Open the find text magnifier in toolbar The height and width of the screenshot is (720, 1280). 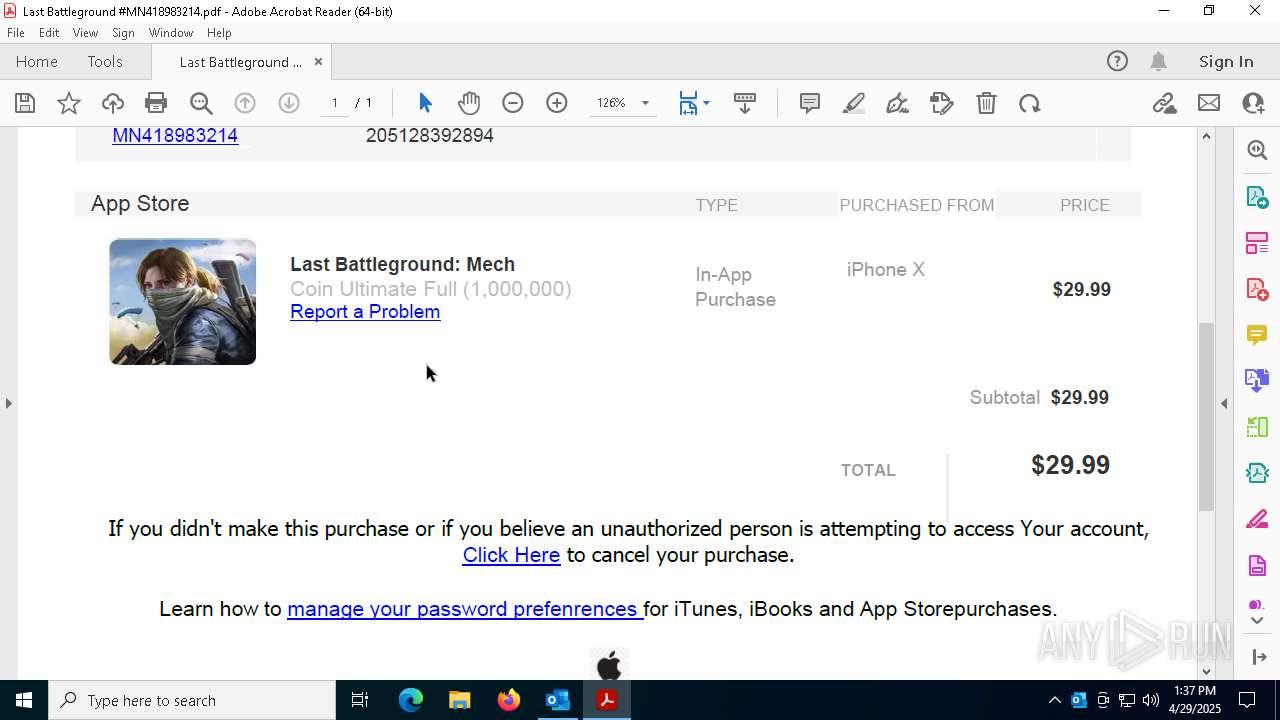click(201, 103)
